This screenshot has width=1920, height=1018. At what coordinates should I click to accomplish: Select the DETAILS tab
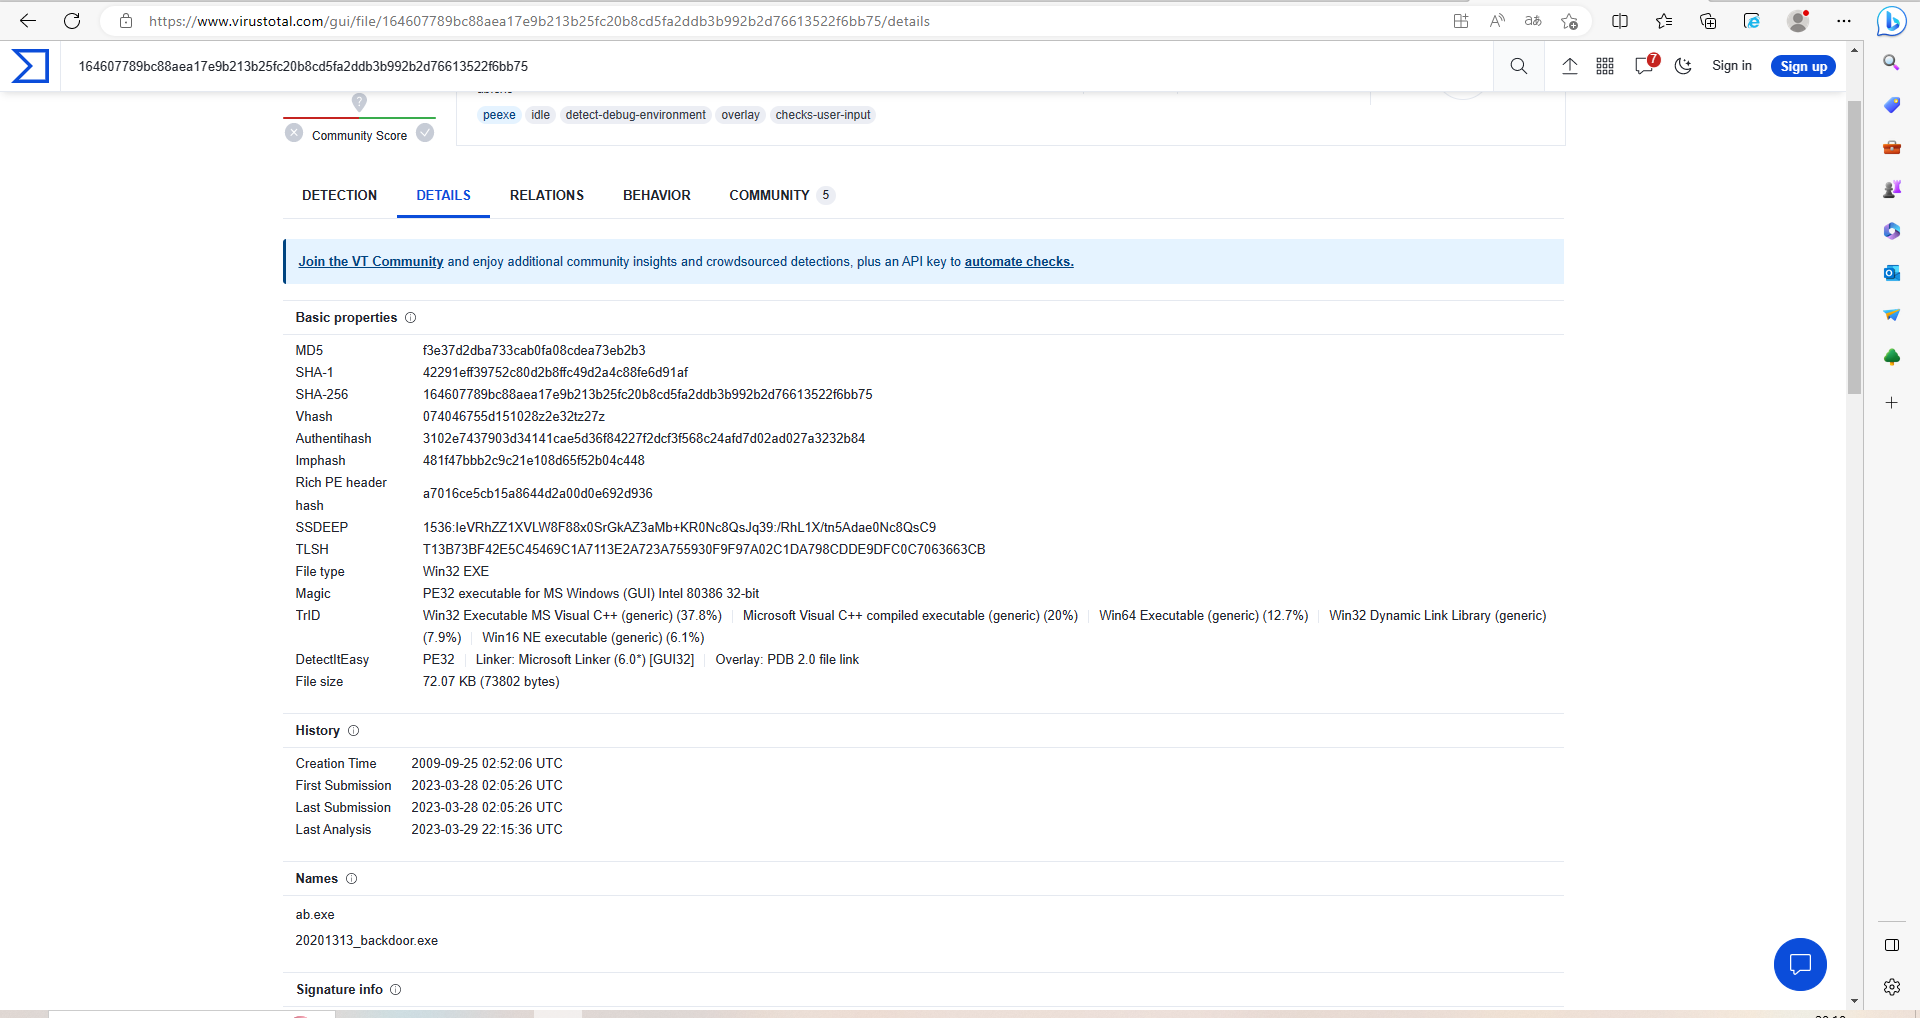click(x=443, y=196)
